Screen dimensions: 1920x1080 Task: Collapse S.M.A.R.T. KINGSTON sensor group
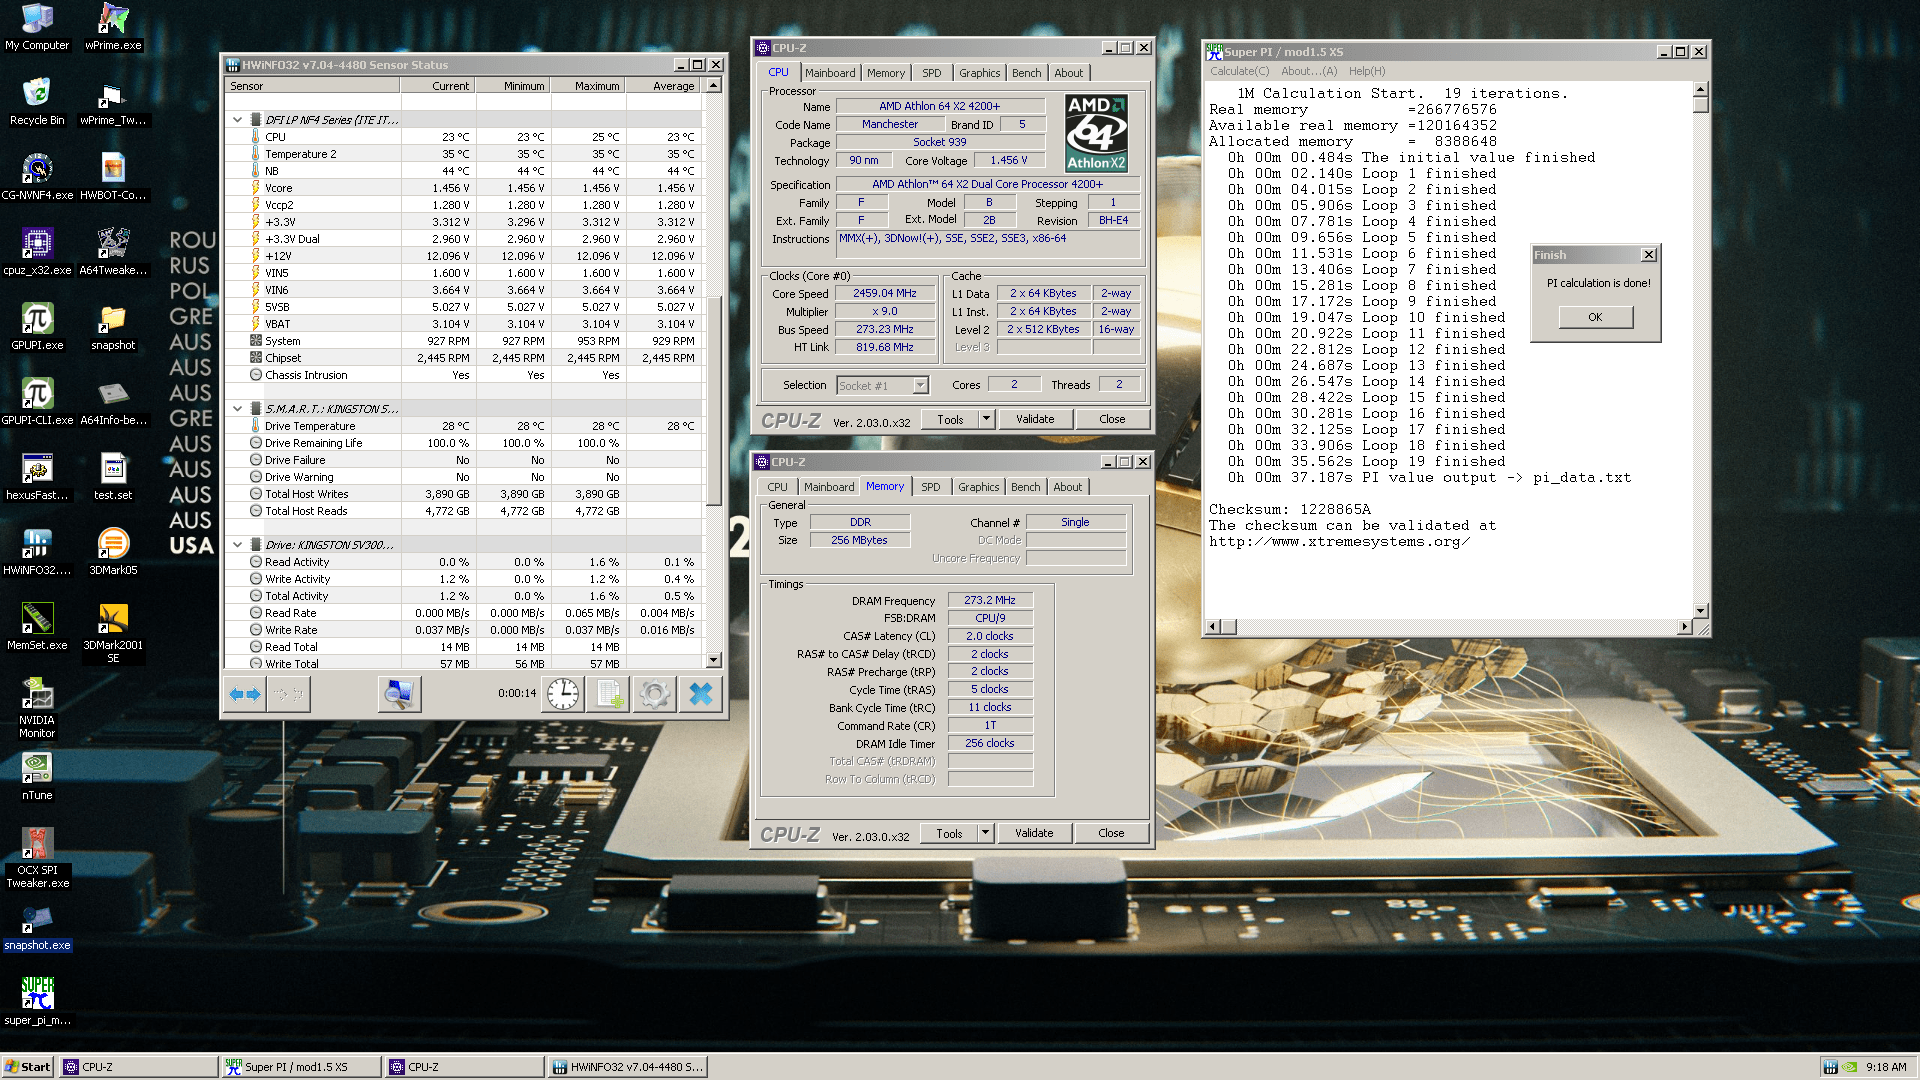tap(237, 409)
